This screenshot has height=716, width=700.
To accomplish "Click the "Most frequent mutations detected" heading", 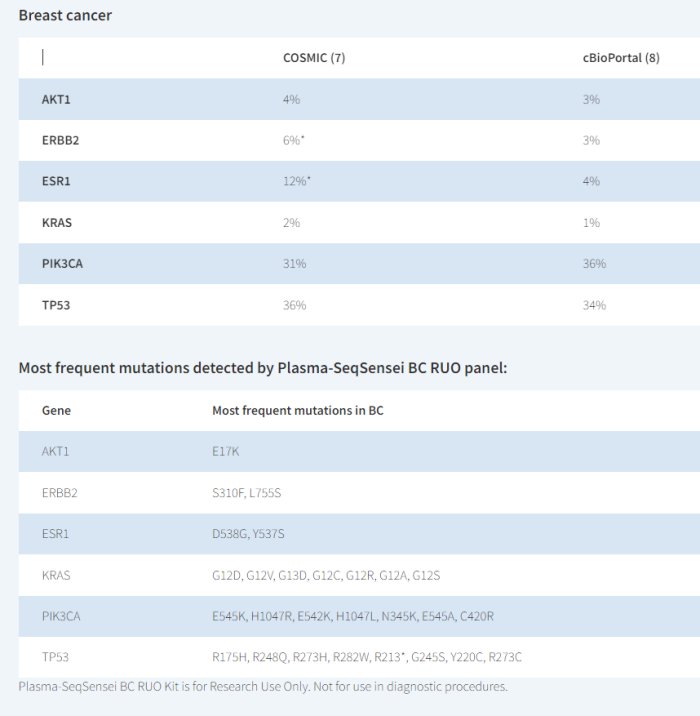I will (263, 368).
